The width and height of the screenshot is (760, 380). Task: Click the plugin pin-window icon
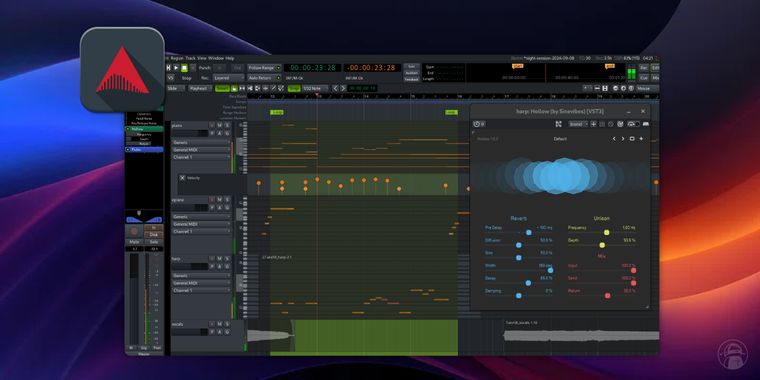pos(559,124)
